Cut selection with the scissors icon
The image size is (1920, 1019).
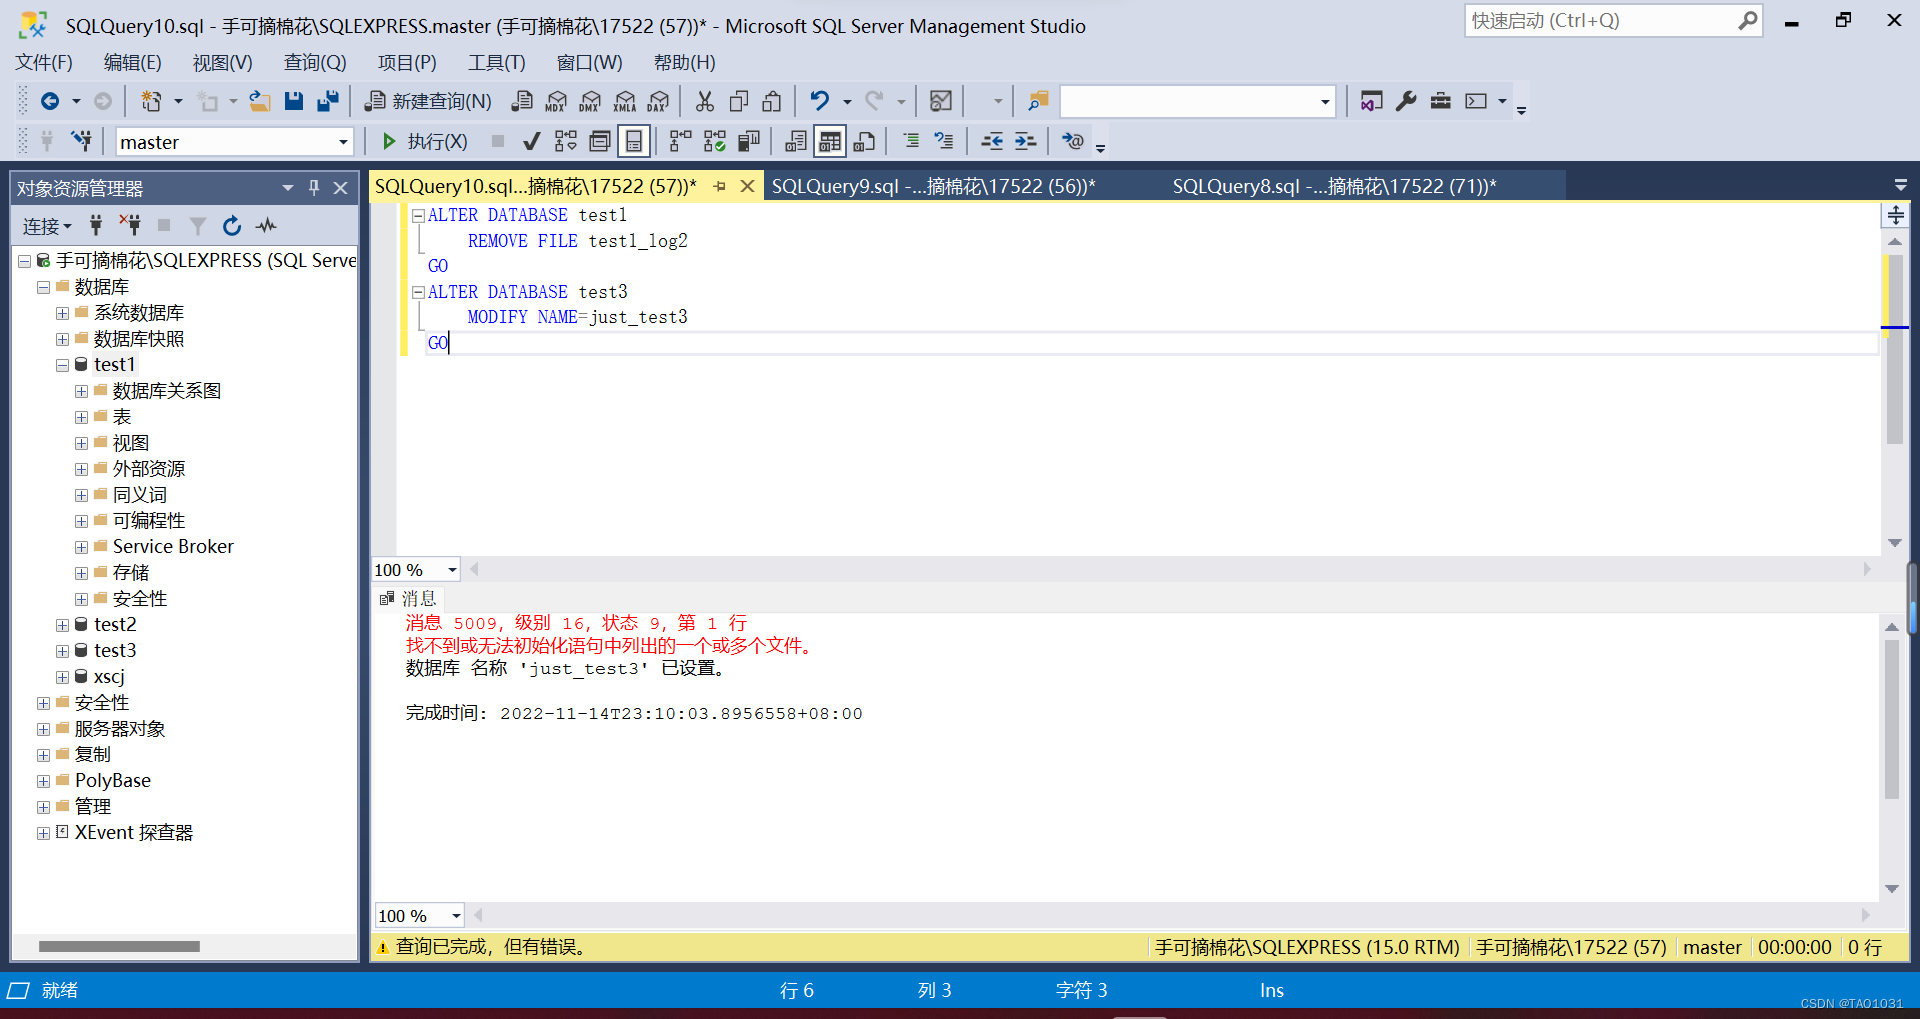(x=705, y=101)
